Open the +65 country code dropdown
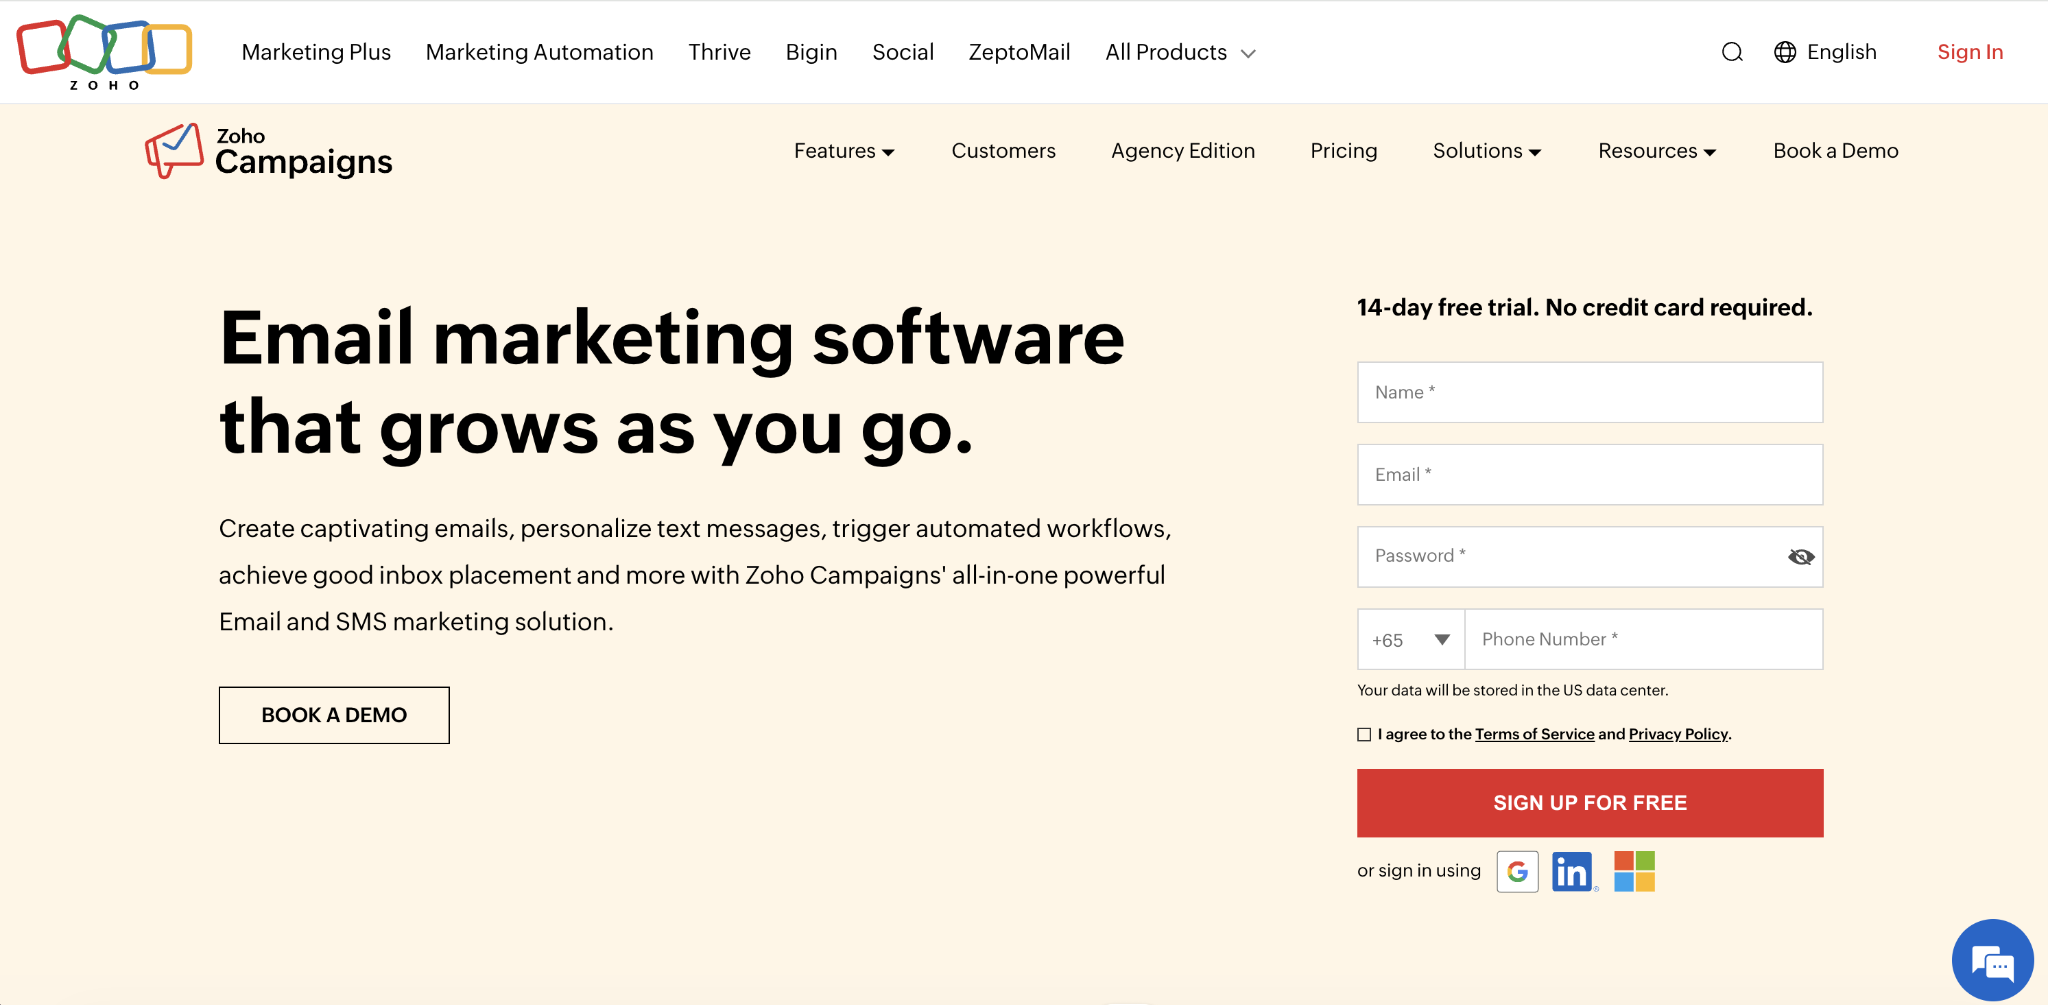Image resolution: width=2048 pixels, height=1005 pixels. coord(1410,639)
